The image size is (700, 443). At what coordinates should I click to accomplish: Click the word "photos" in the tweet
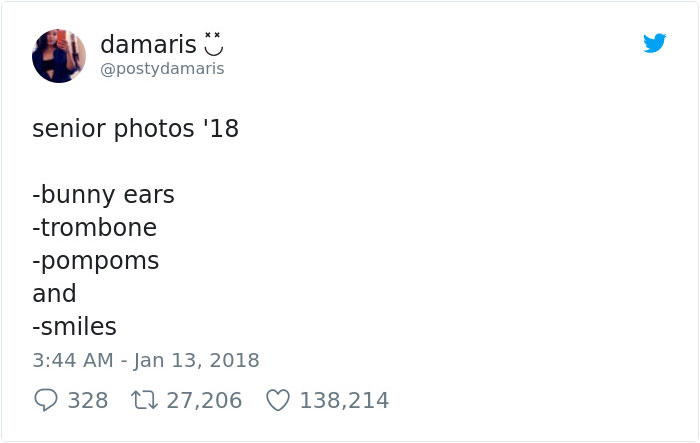coord(141,129)
